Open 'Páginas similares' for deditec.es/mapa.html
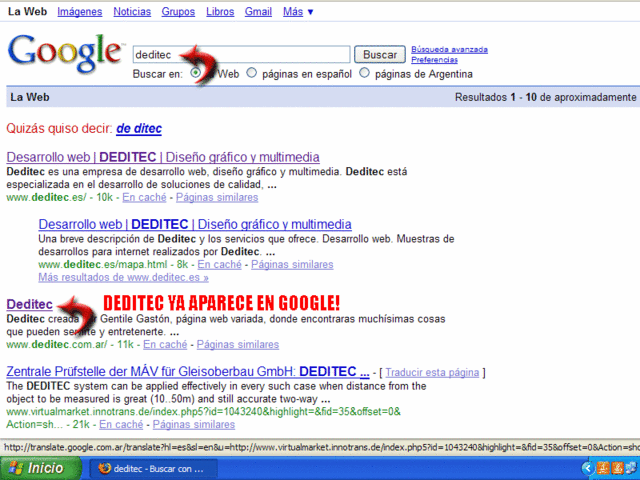Image resolution: width=640 pixels, height=480 pixels. click(x=292, y=264)
